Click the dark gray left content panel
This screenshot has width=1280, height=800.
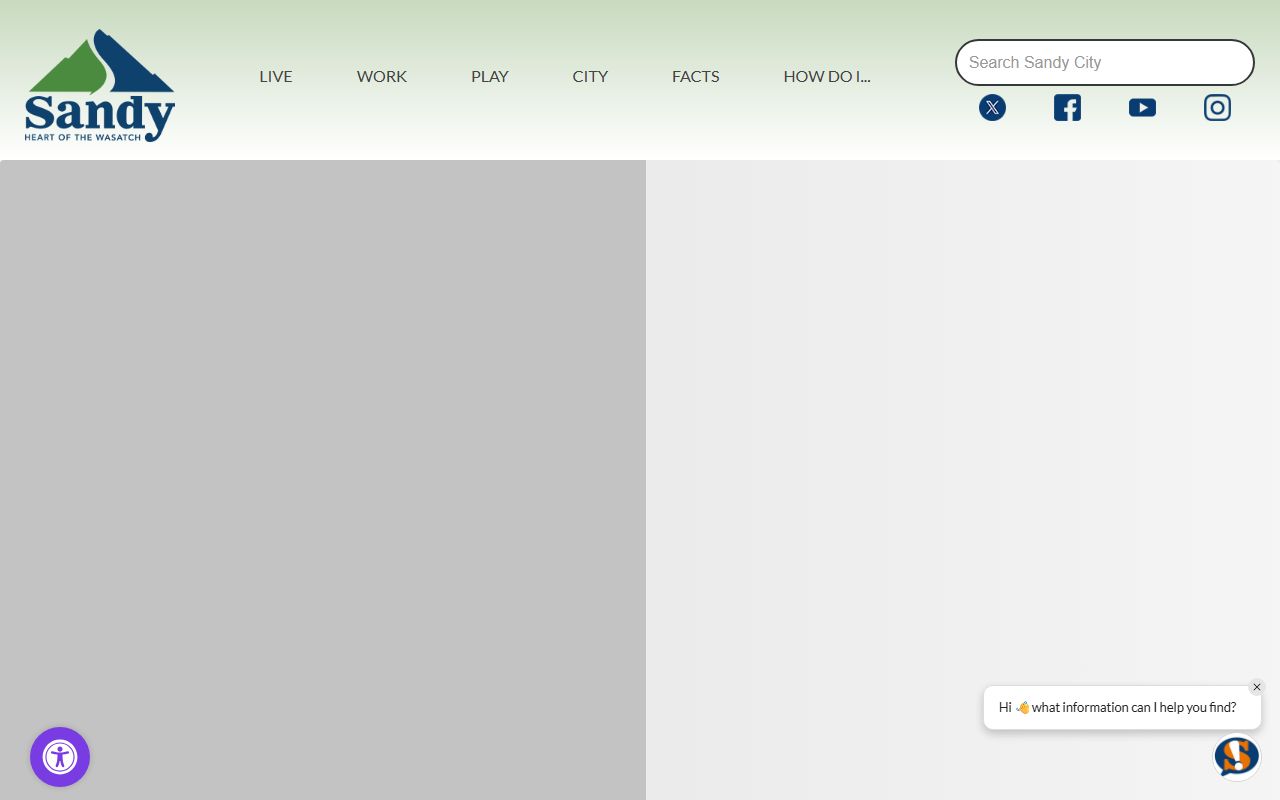coord(322,480)
